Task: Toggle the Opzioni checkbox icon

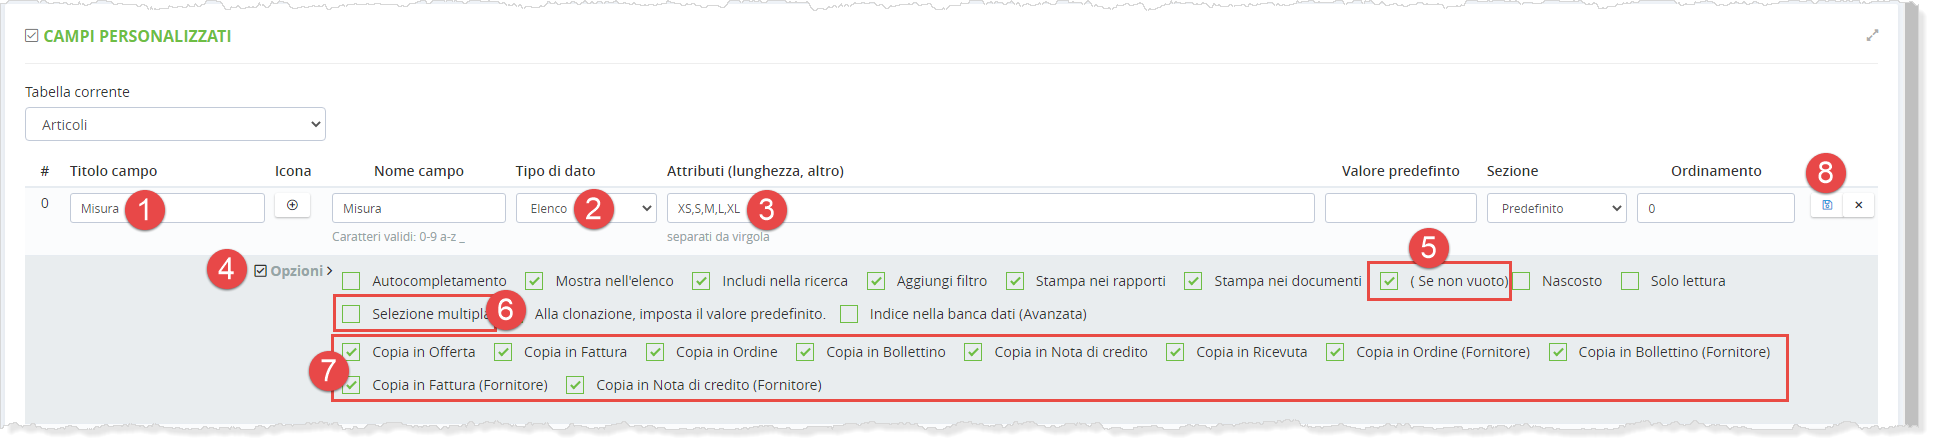Action: click(x=261, y=271)
